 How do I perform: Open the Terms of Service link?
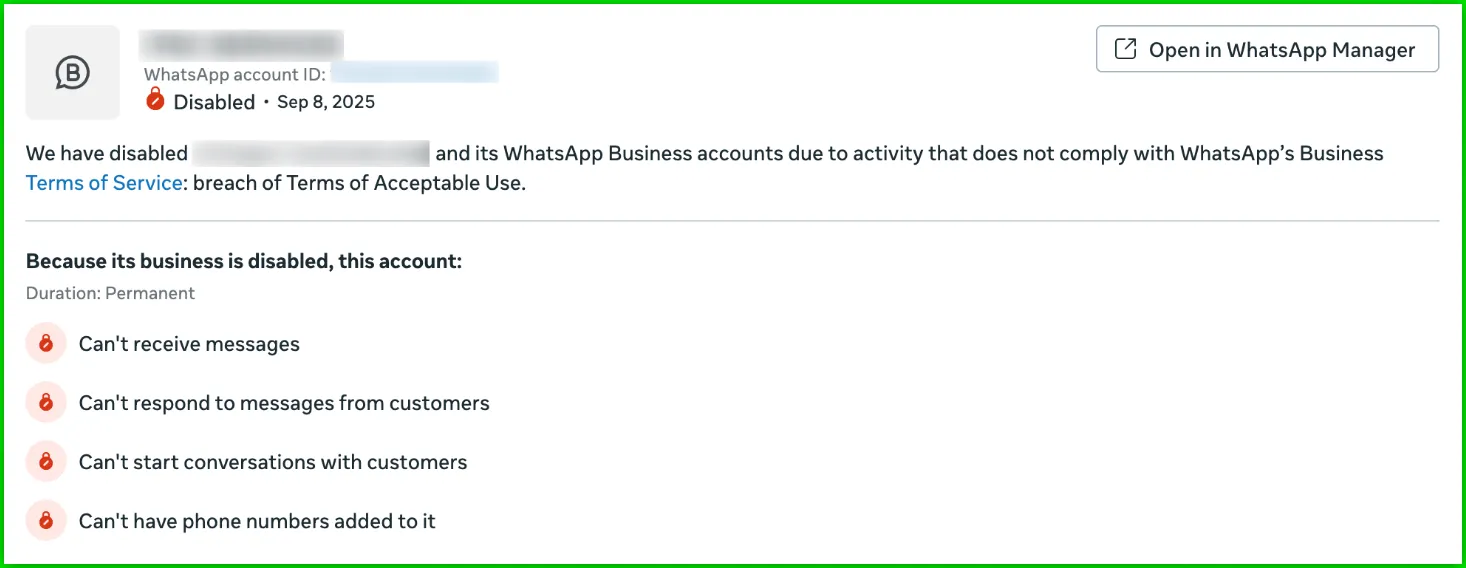[104, 183]
